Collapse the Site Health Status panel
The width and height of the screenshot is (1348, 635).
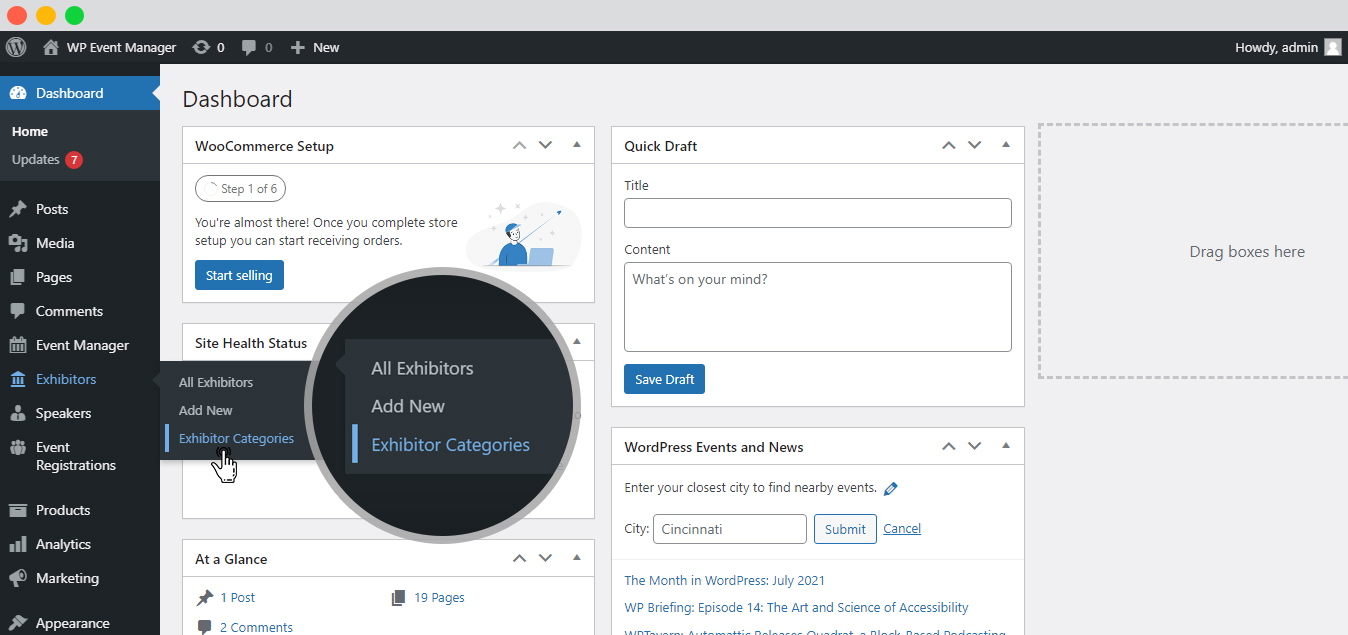[x=577, y=342]
